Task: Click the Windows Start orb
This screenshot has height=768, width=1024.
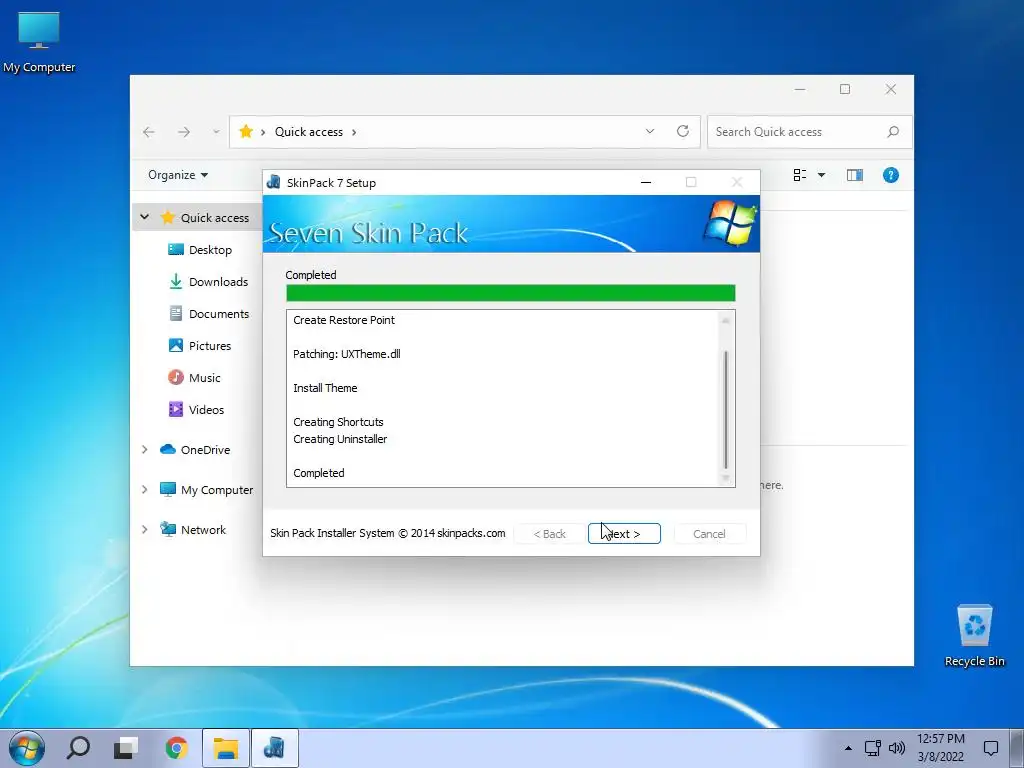Action: click(x=27, y=748)
